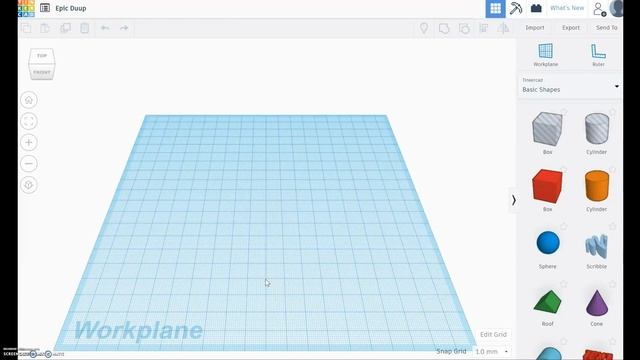Switch to 3D design grid view
Screen dimensions: 640x360
(495, 9)
